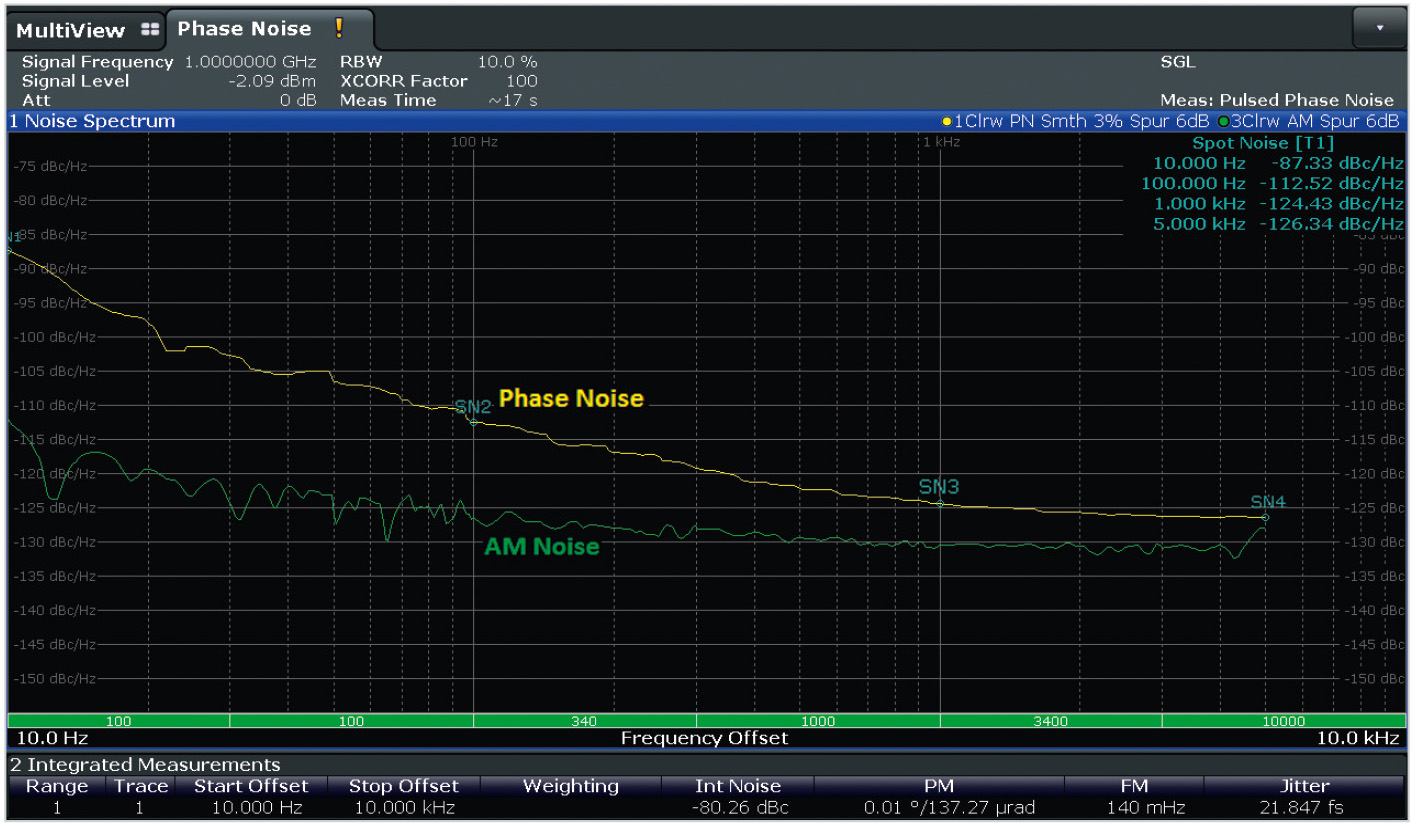Click the Signal Level -2.09 dBm value
The width and height of the screenshot is (1412, 824).
[x=272, y=81]
